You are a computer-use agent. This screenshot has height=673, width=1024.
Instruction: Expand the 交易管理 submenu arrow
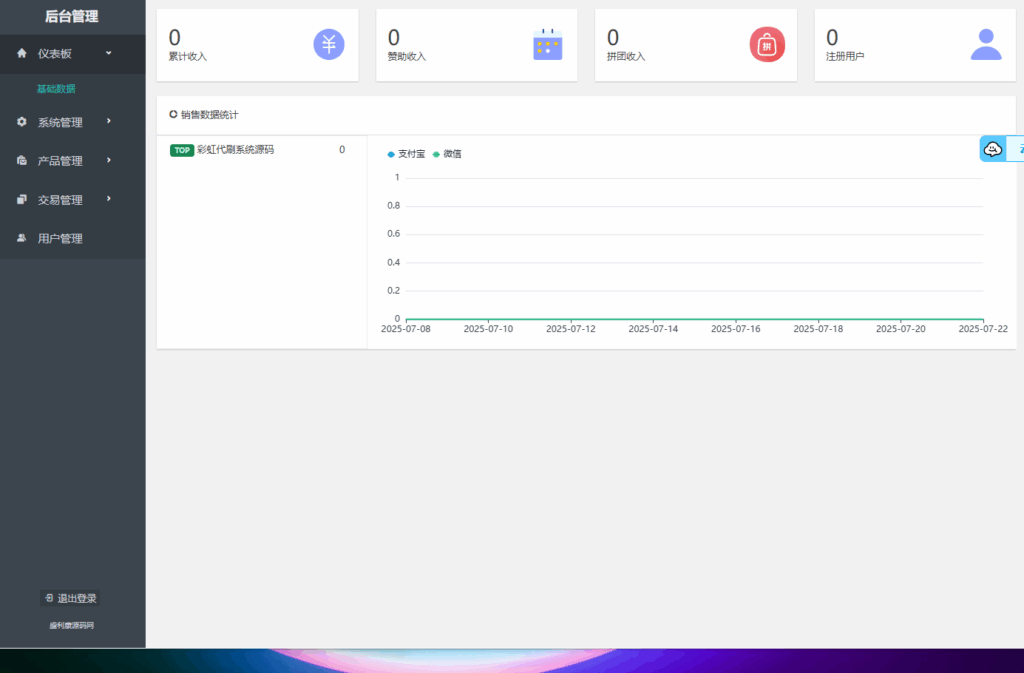(x=108, y=199)
